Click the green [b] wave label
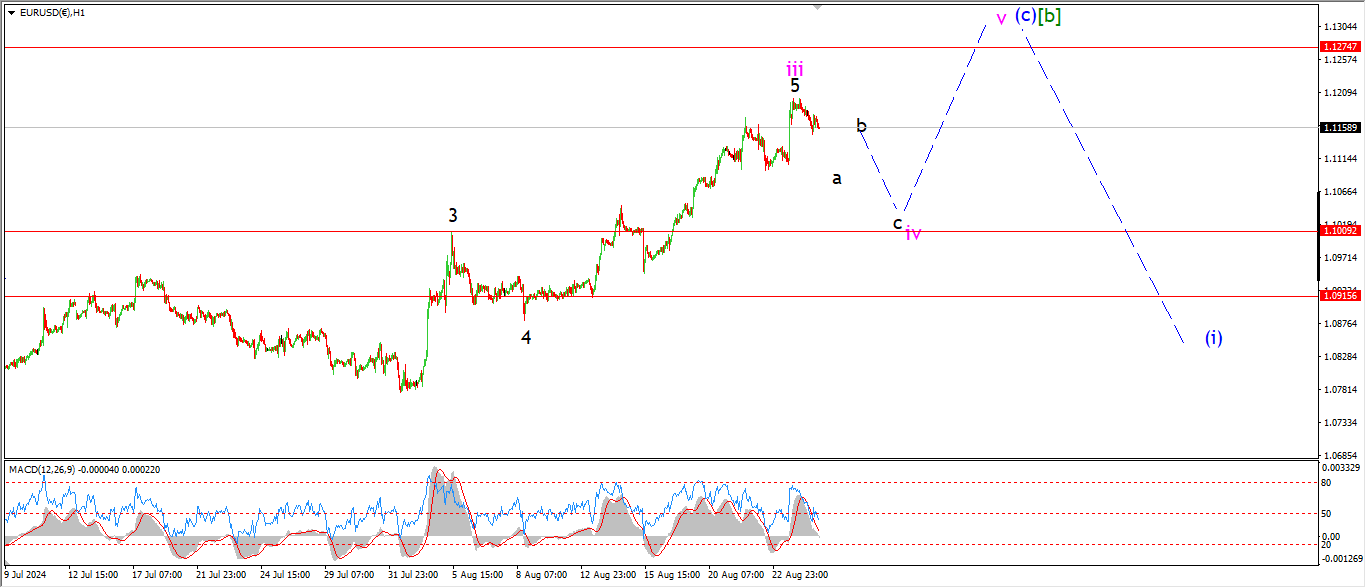 click(x=1049, y=16)
